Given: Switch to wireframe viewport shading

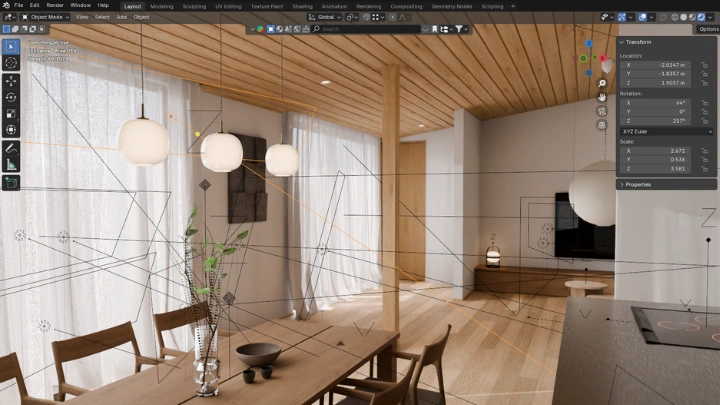Looking at the screenshot, I should [x=675, y=17].
